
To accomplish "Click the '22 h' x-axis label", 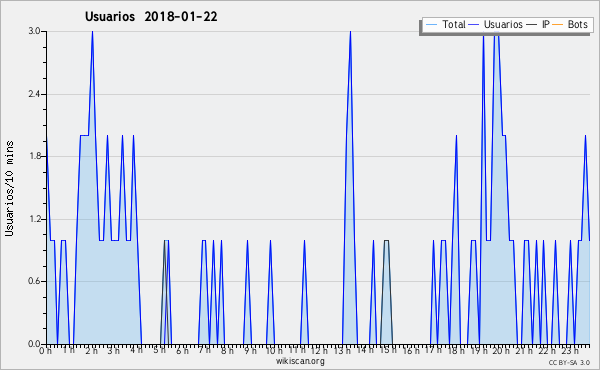I will [546, 351].
